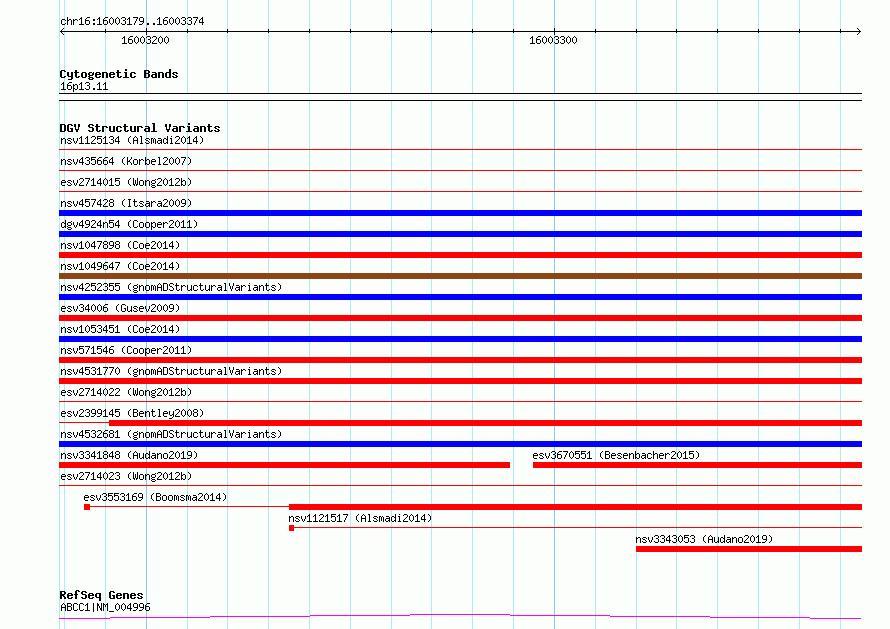Click the small red start square of esv3553169
This screenshot has width=890, height=629.
(x=87, y=507)
